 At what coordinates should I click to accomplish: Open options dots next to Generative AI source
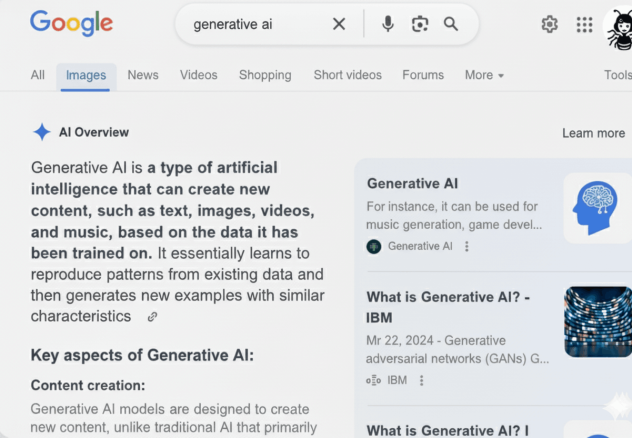(x=467, y=246)
